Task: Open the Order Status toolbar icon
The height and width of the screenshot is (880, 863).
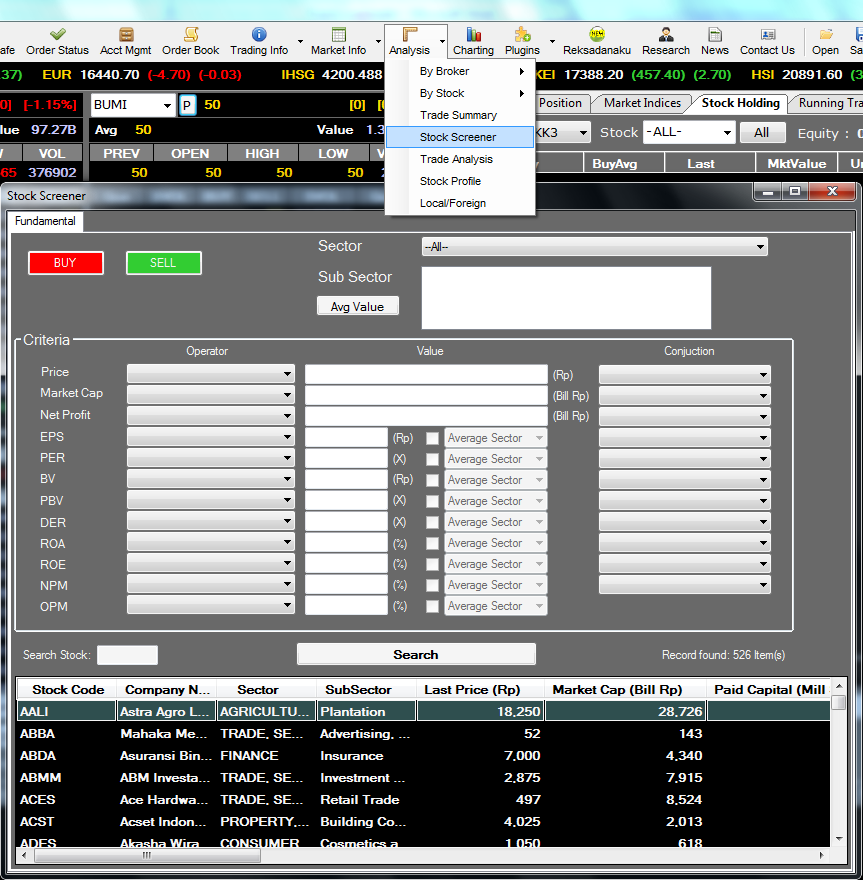Action: 57,41
